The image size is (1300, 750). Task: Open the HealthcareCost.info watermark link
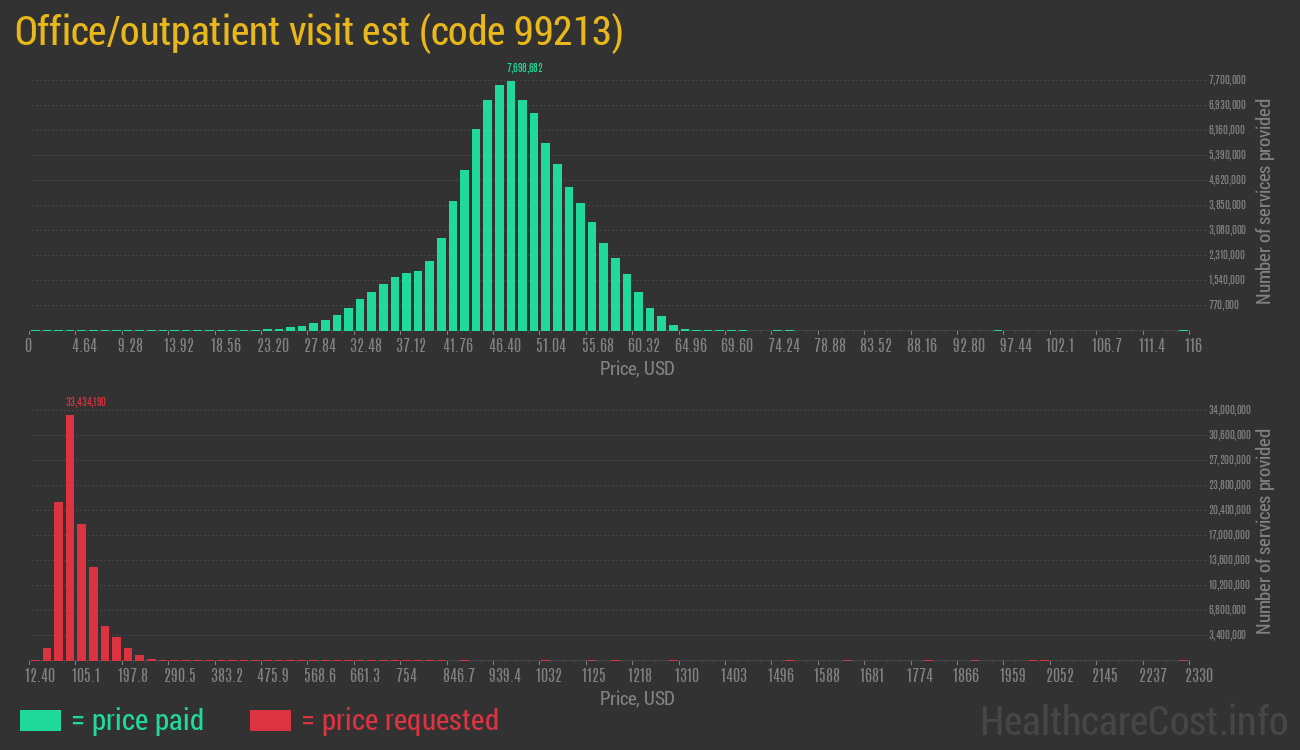(1133, 720)
